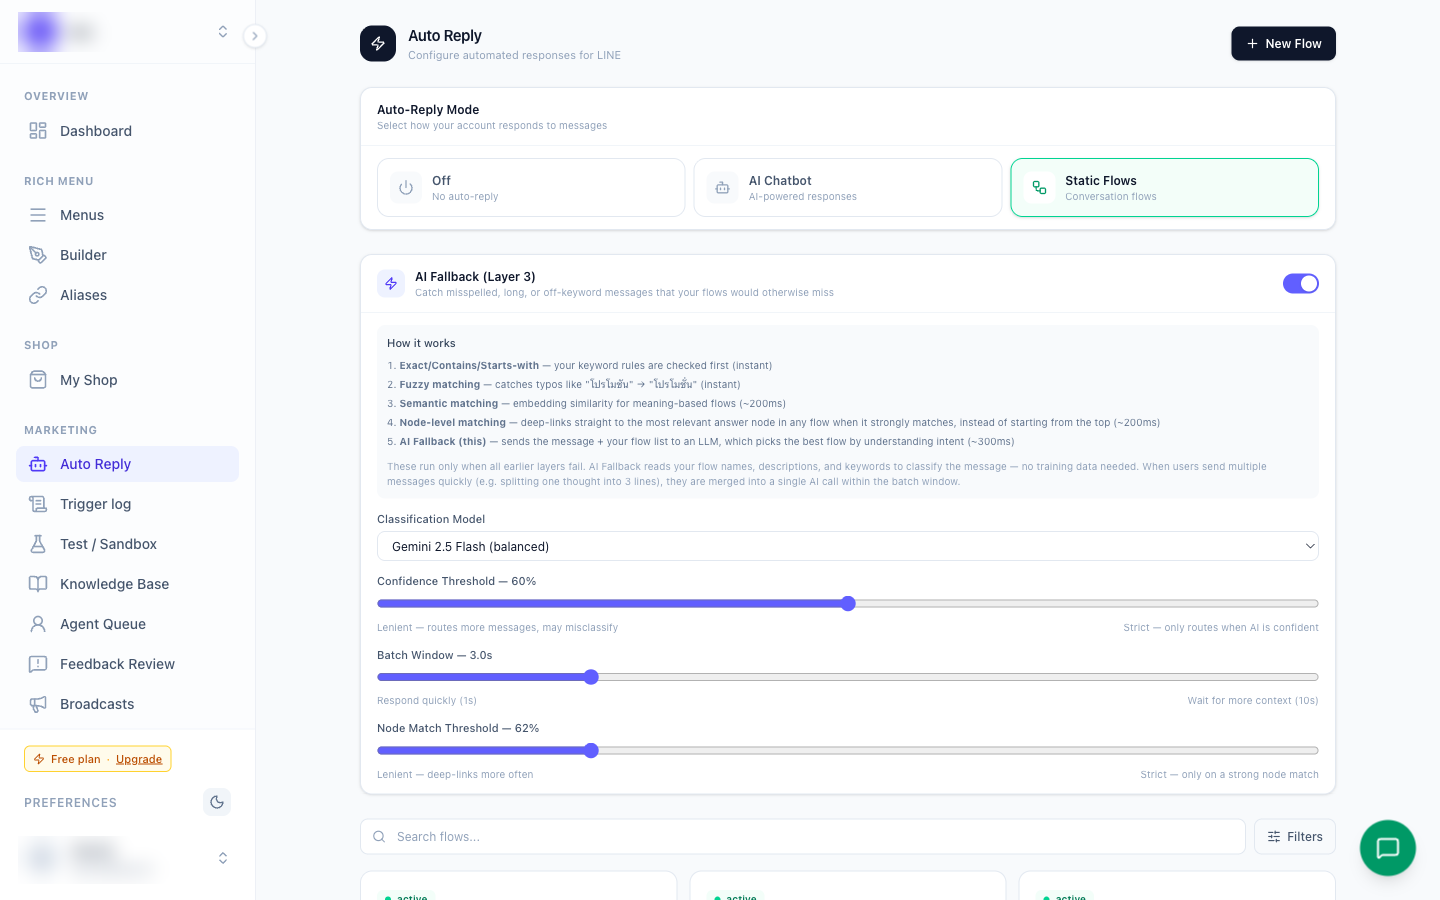Go to Knowledge Base
Viewport: 1440px width, 900px height.
point(127,584)
